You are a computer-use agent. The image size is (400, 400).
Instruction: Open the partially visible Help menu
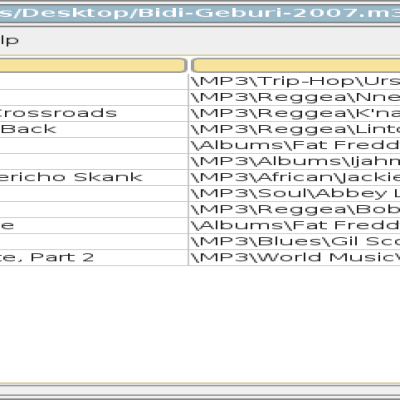point(8,40)
